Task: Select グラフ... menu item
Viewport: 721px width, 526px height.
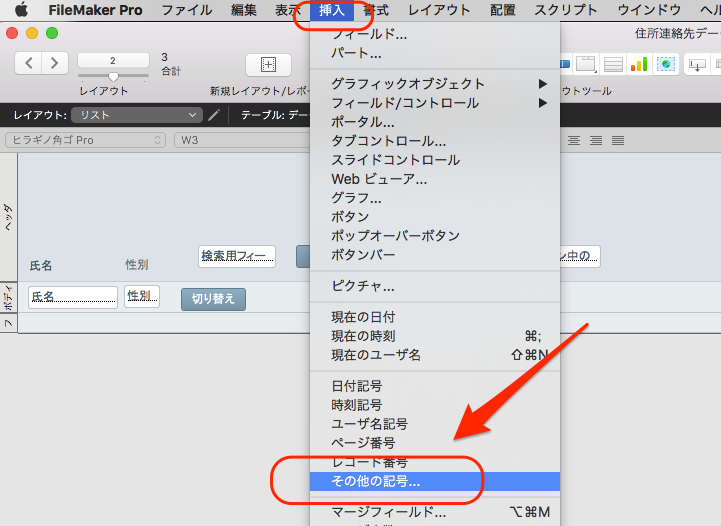Action: pyautogui.click(x=435, y=198)
